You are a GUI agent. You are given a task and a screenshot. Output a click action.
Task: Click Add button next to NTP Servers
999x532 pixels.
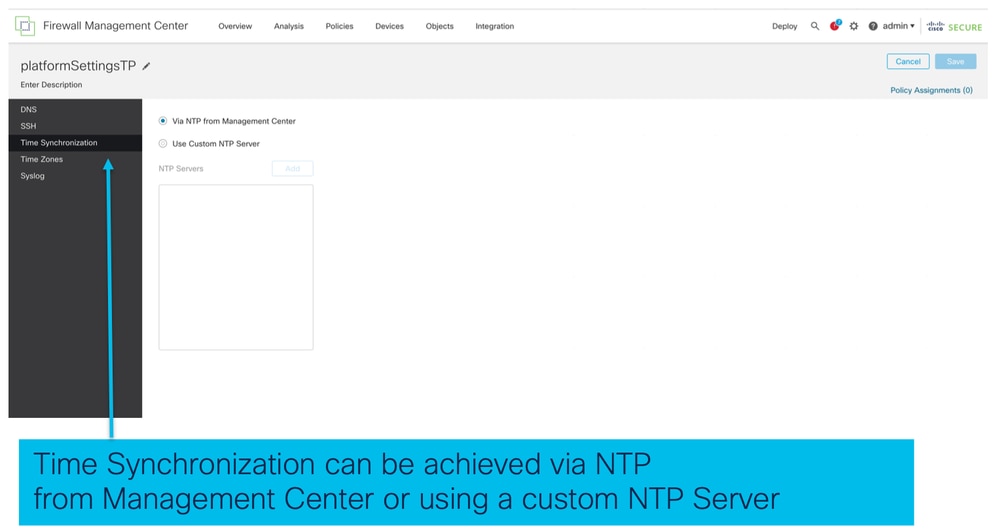(x=292, y=168)
